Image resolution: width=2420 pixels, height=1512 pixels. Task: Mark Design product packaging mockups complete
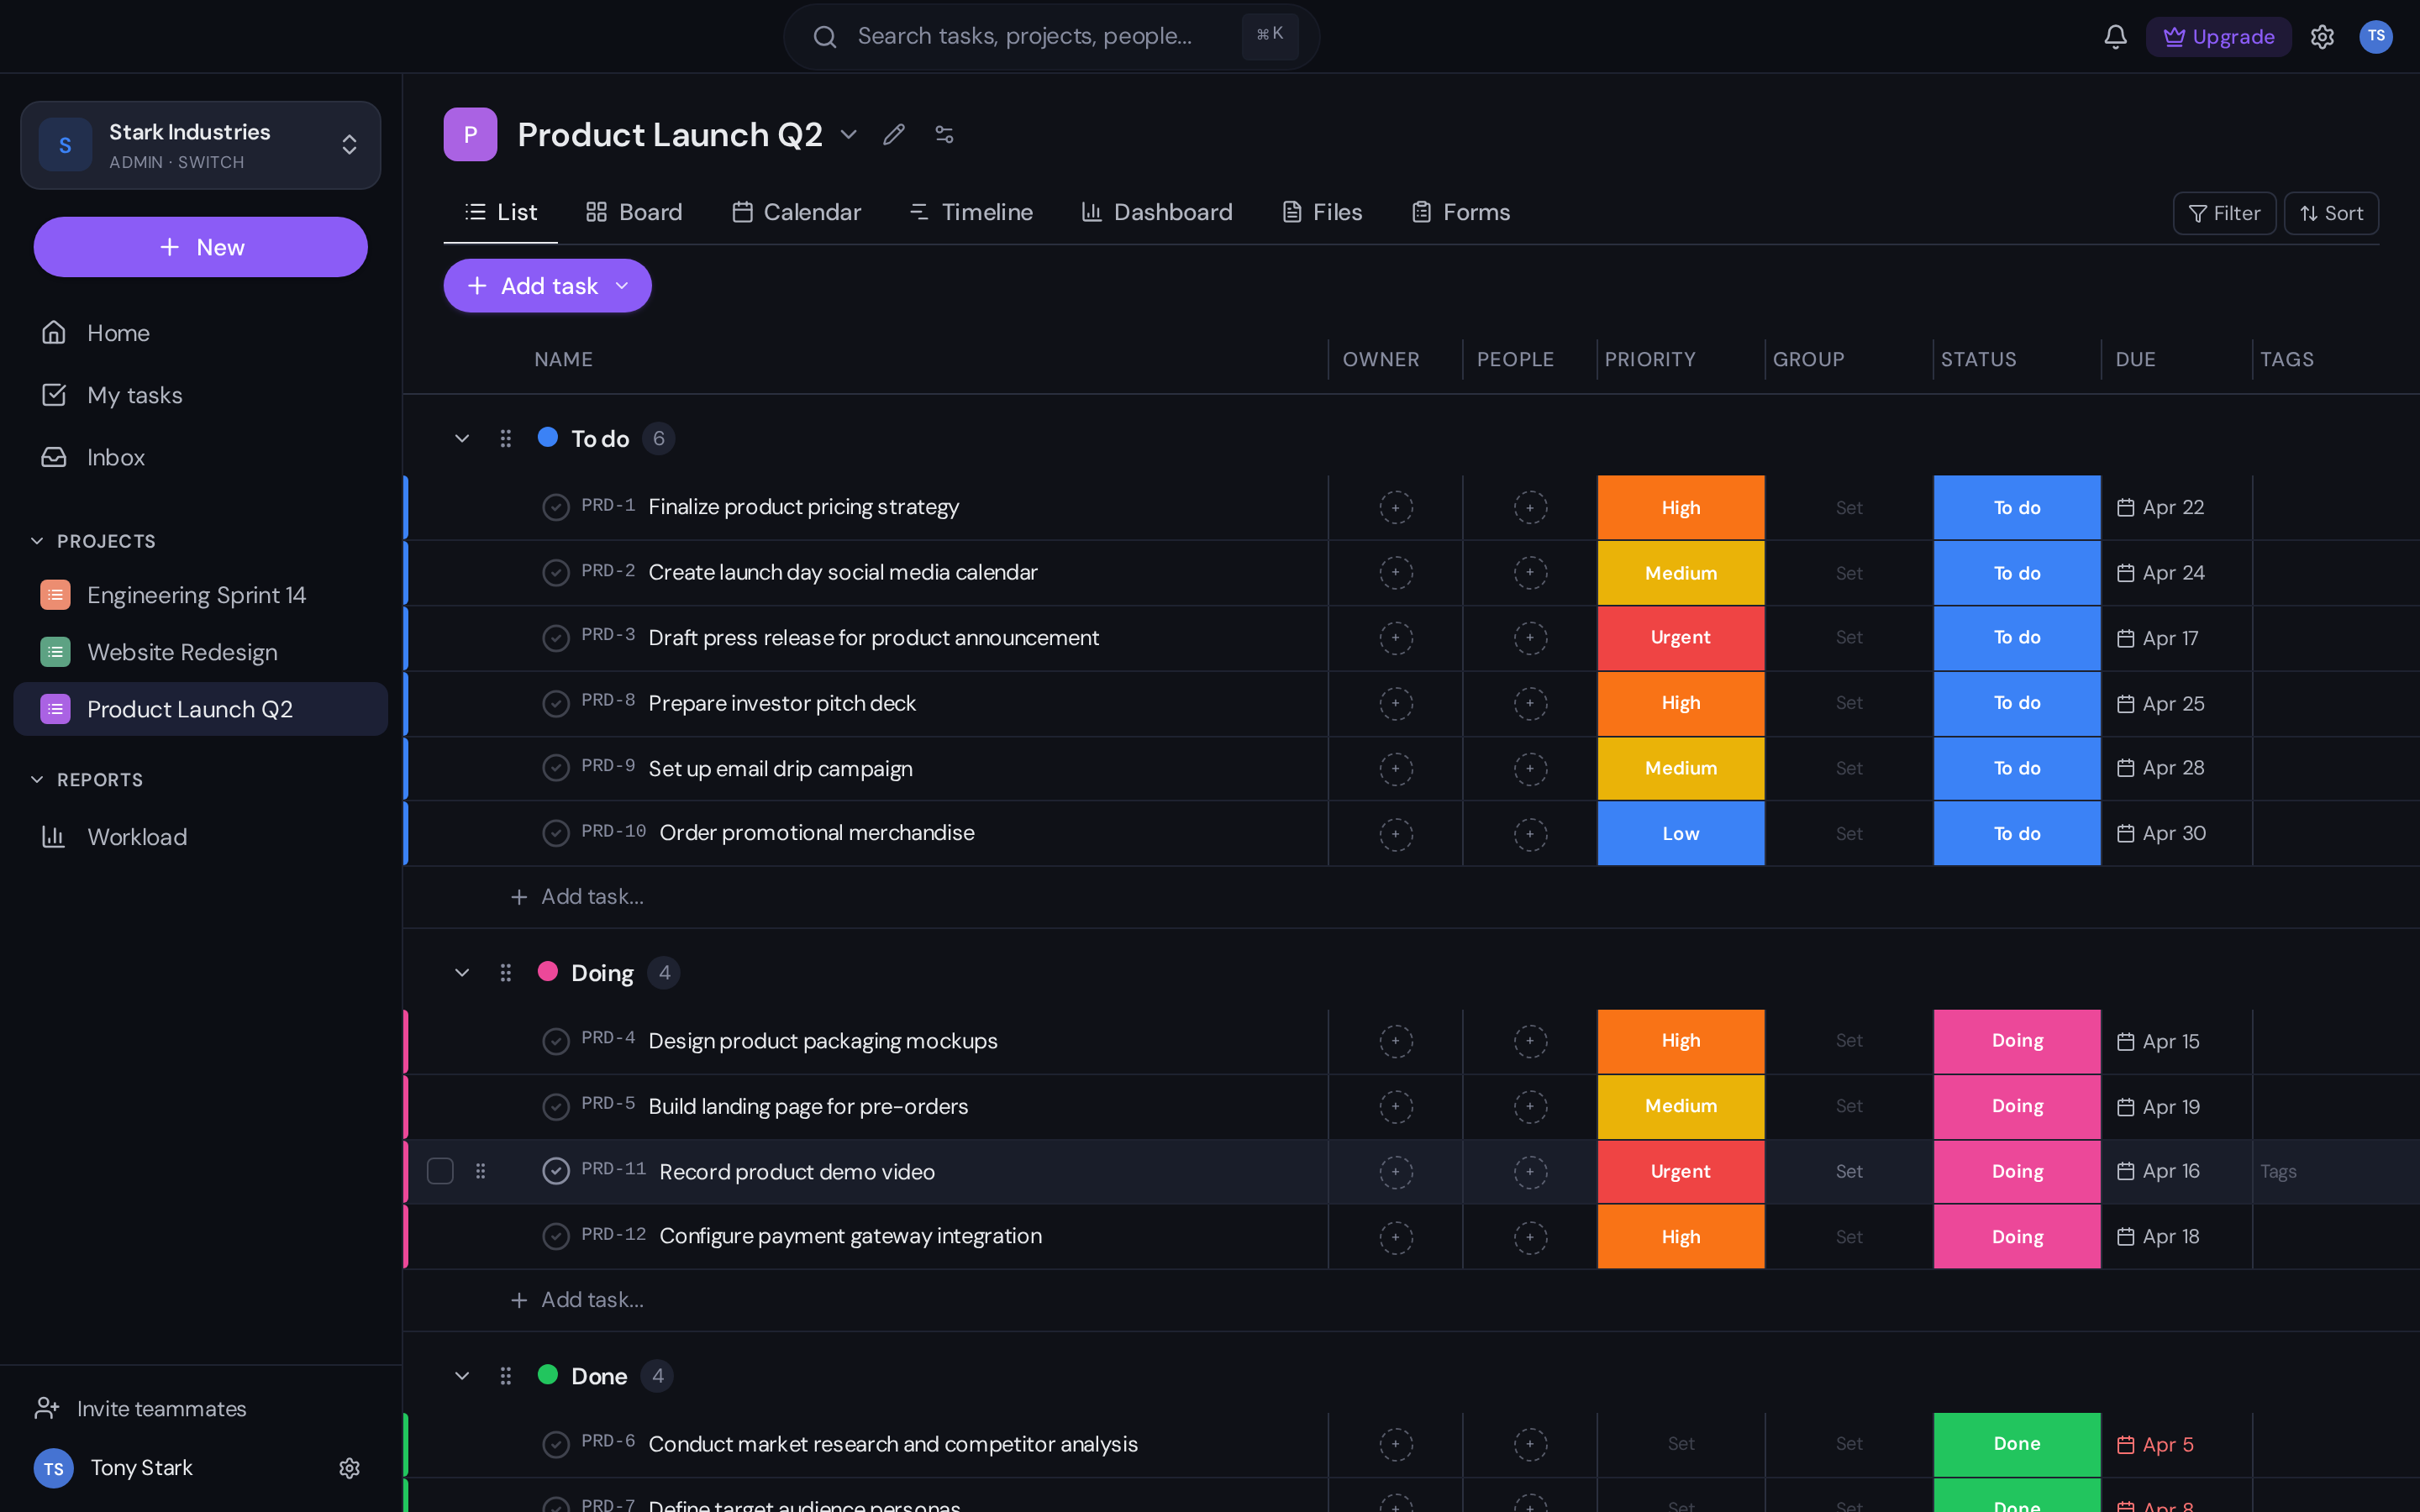556,1041
